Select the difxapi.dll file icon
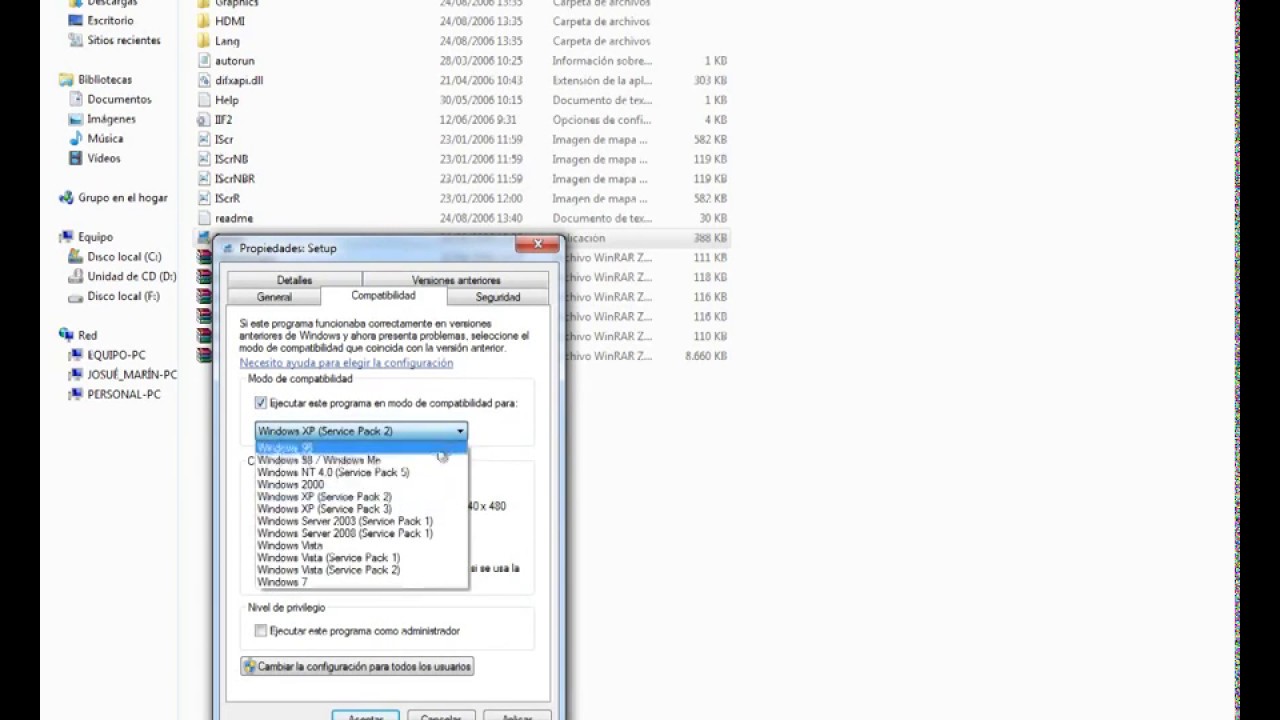Viewport: 1280px width, 720px height. pyautogui.click(x=204, y=80)
